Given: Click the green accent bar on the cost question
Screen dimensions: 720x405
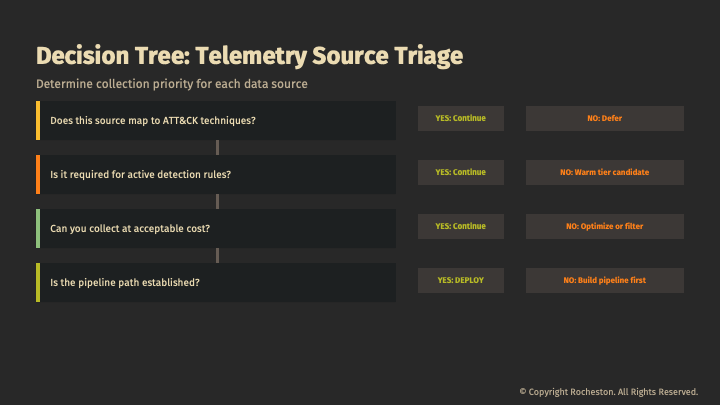Looking at the screenshot, I should point(38,228).
